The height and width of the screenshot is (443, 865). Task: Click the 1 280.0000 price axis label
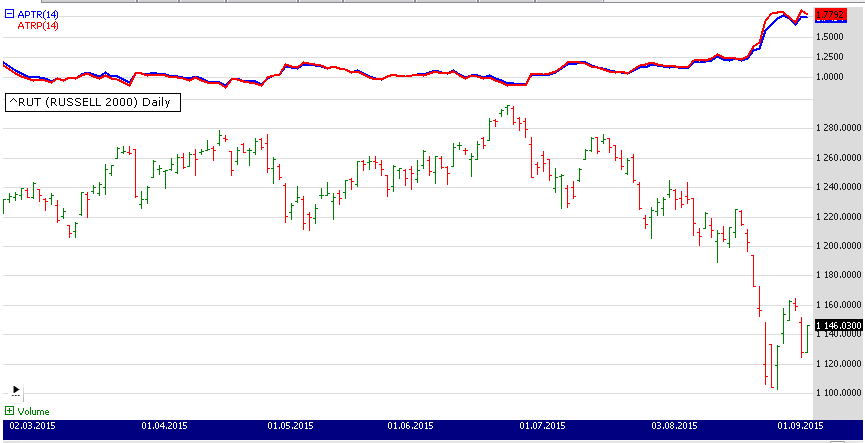(838, 128)
